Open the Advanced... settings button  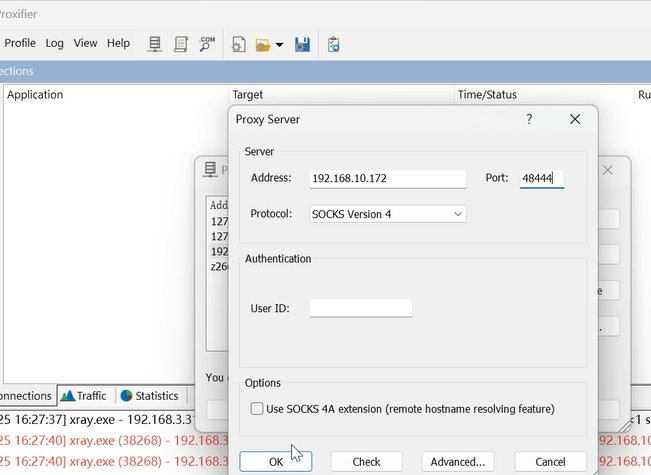coord(458,462)
